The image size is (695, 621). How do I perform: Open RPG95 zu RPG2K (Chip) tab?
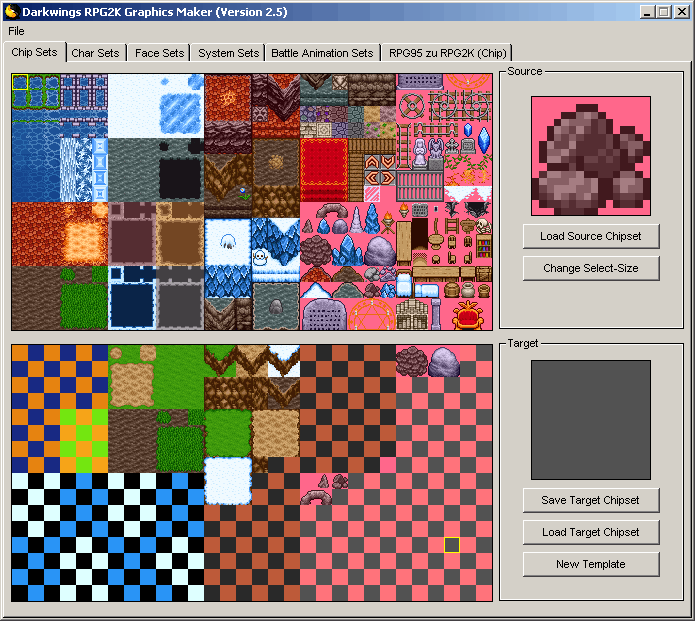(447, 53)
